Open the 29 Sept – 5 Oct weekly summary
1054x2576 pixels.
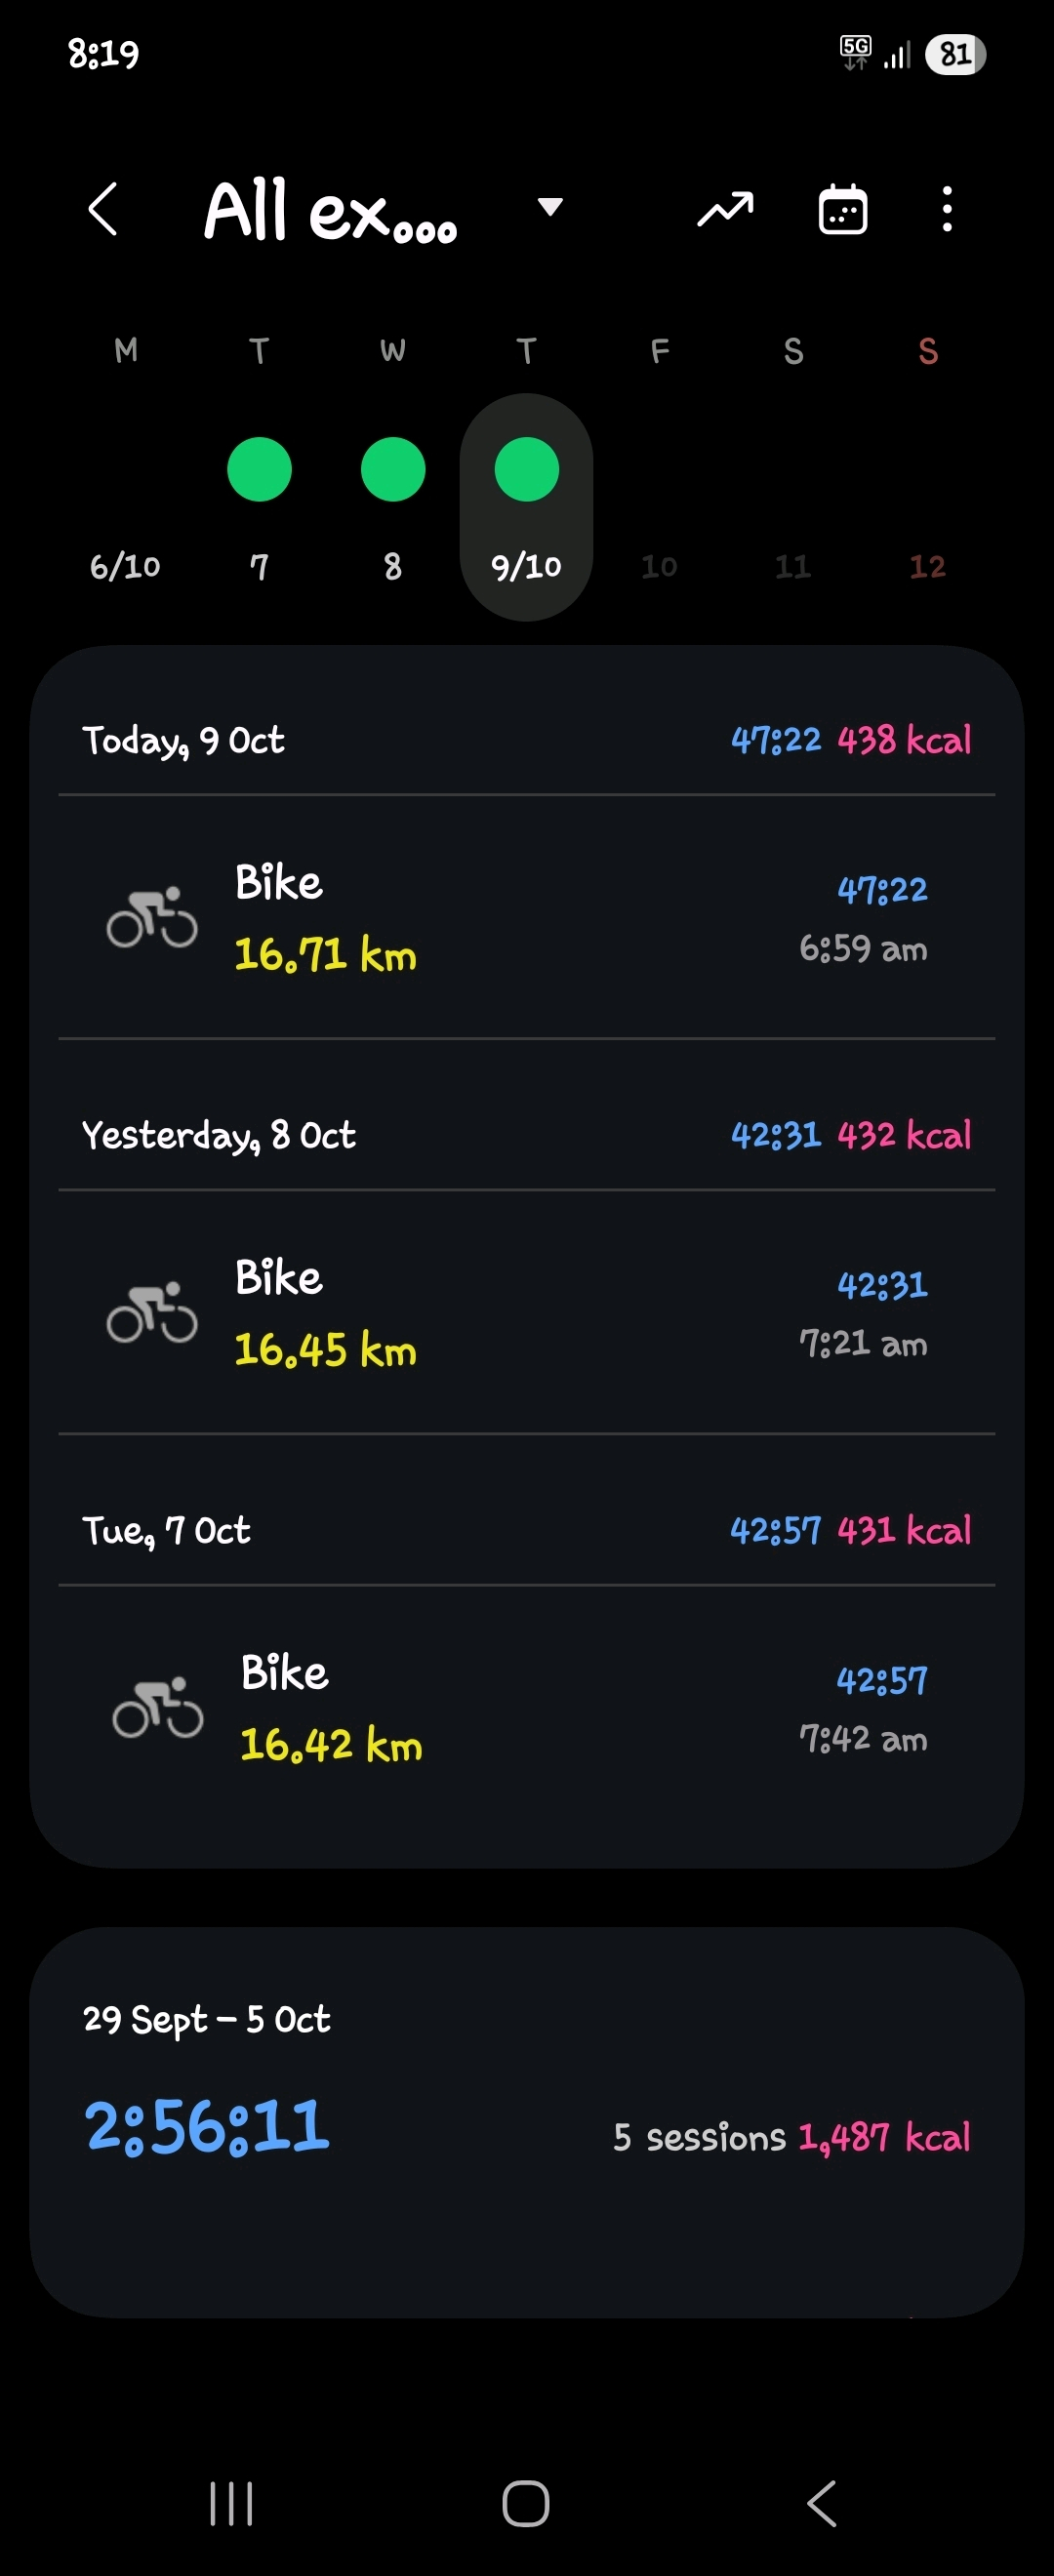tap(526, 2121)
